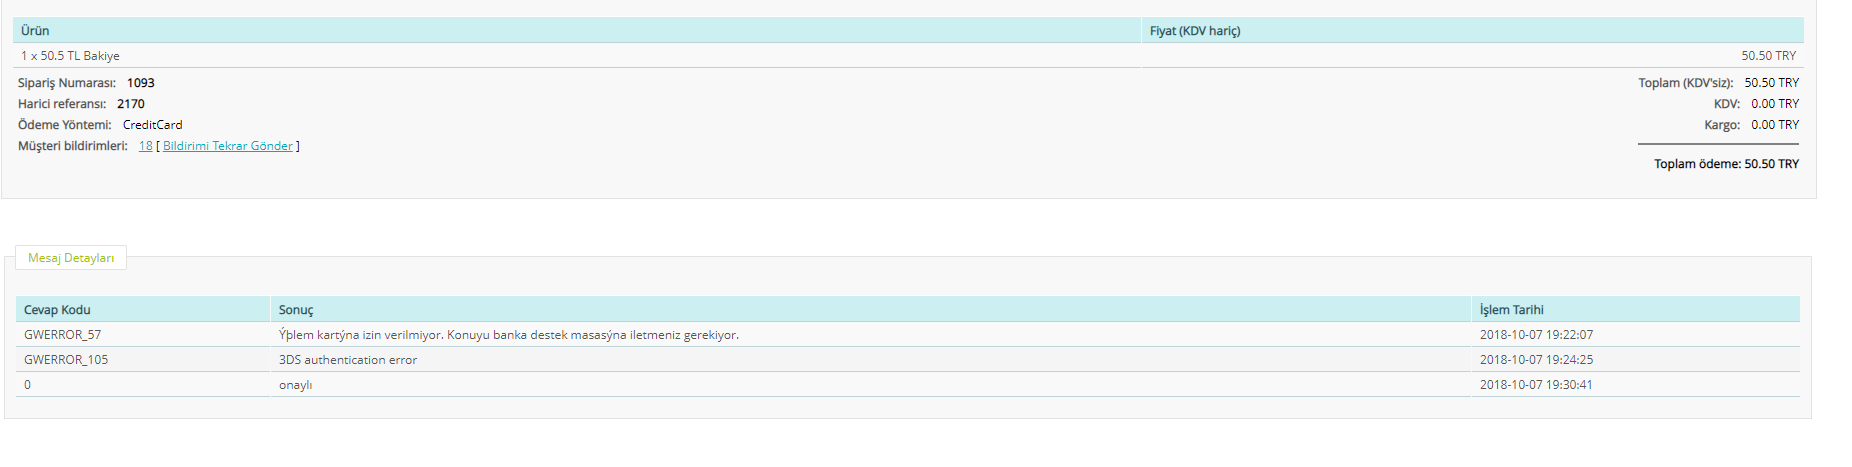Viewport: 1852px width, 467px height.
Task: Click the Harici referansı value 2170
Action: 131,104
